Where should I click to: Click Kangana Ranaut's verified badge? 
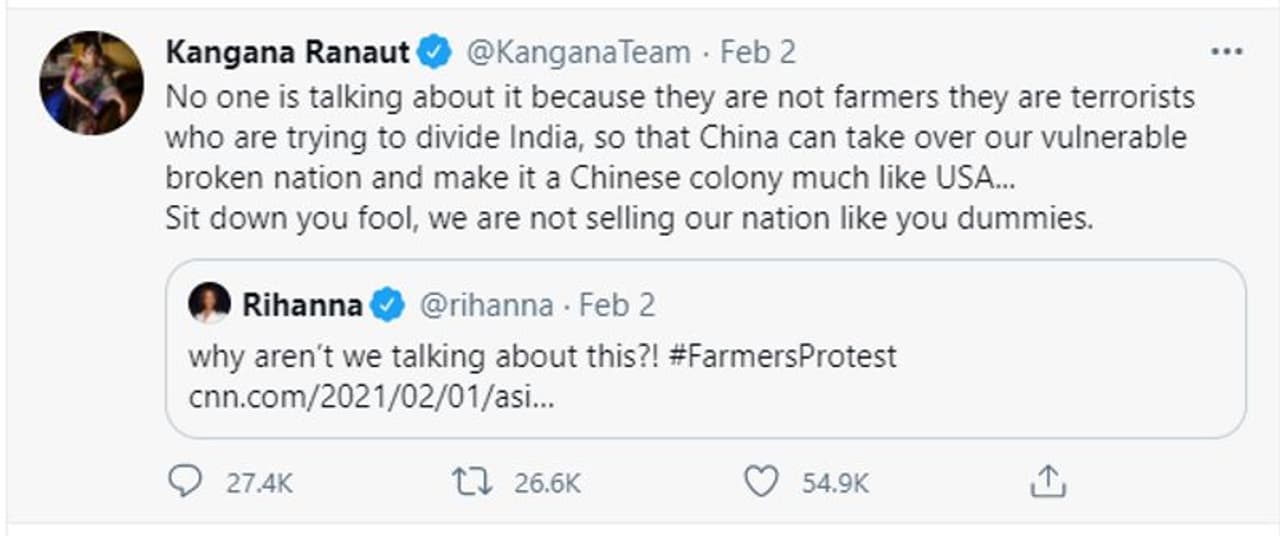click(434, 52)
